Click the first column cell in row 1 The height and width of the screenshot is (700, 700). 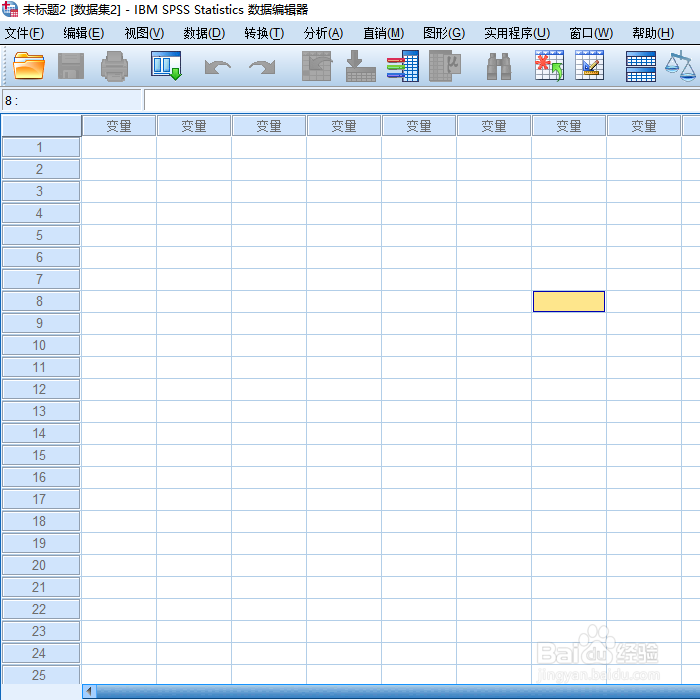119,147
